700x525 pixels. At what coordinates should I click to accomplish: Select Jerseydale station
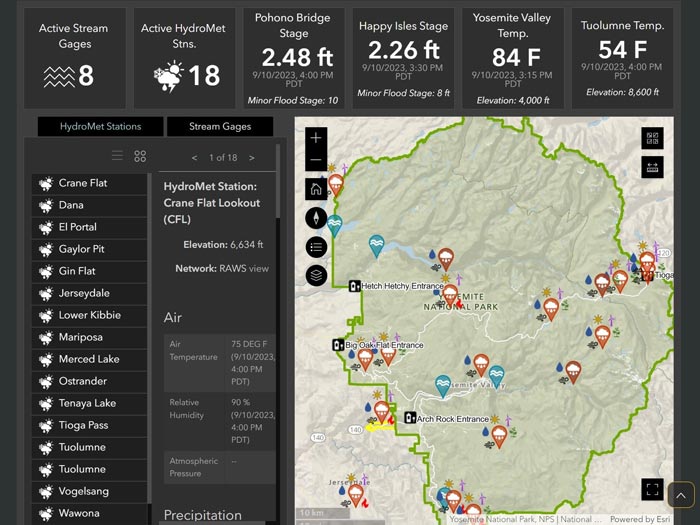click(x=89, y=293)
